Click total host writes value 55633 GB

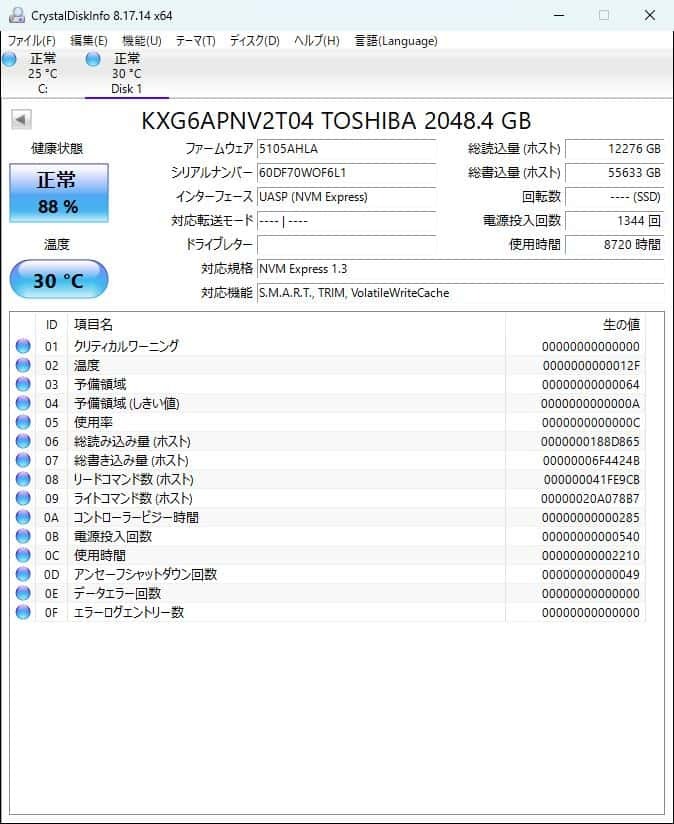[615, 173]
